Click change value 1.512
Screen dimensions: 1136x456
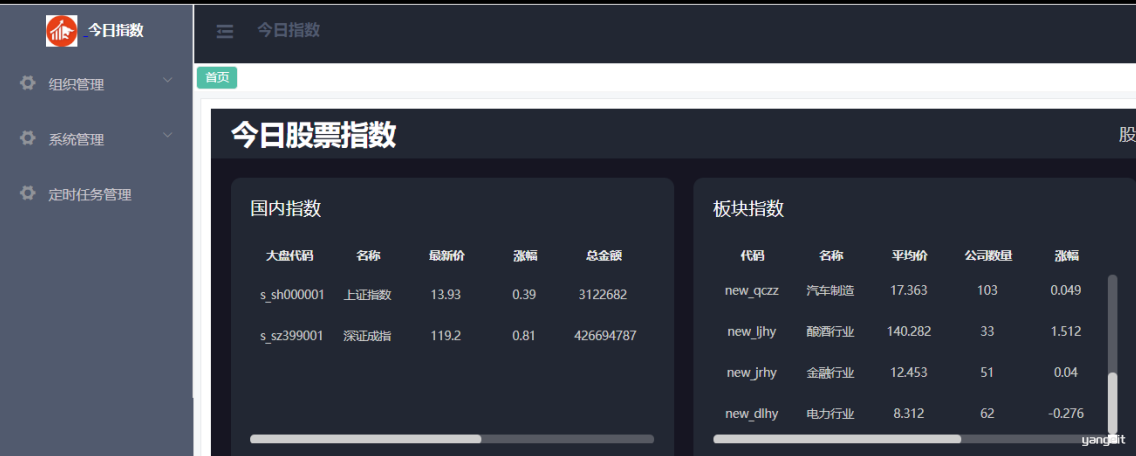1066,331
